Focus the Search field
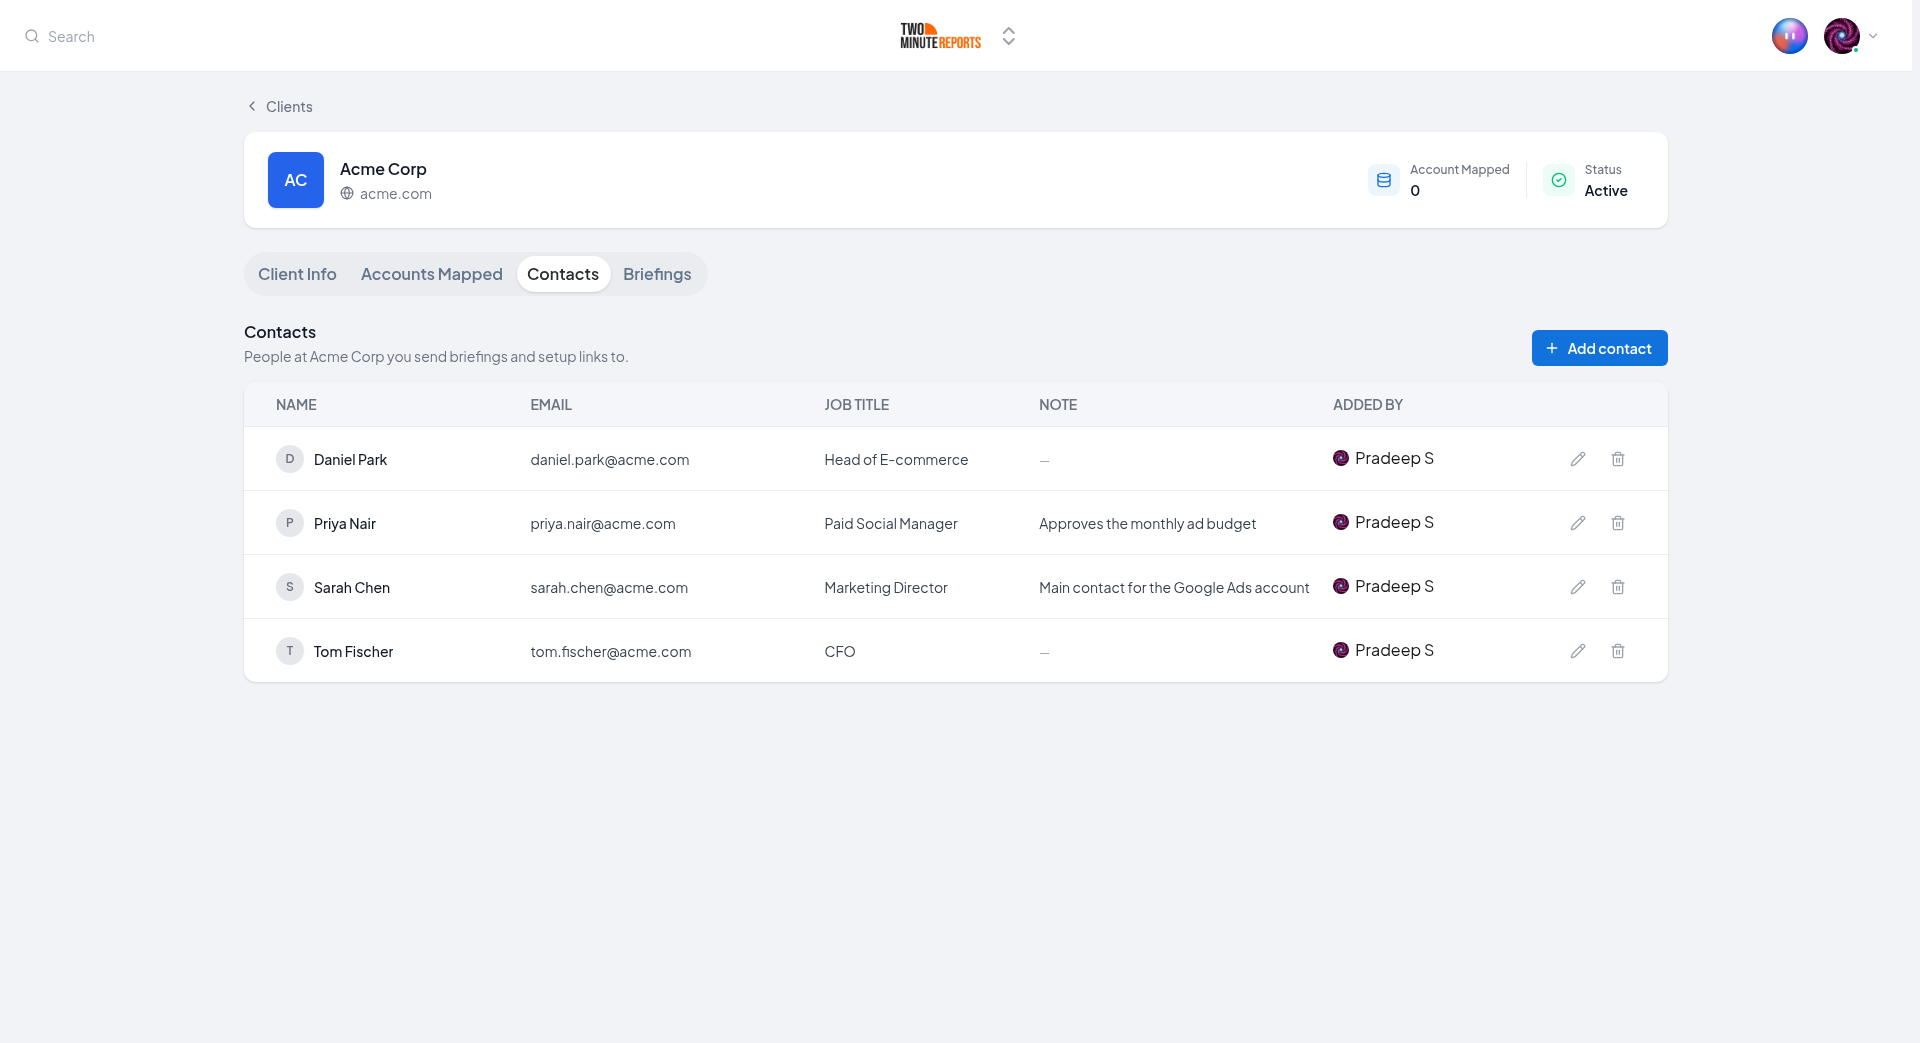 point(71,36)
